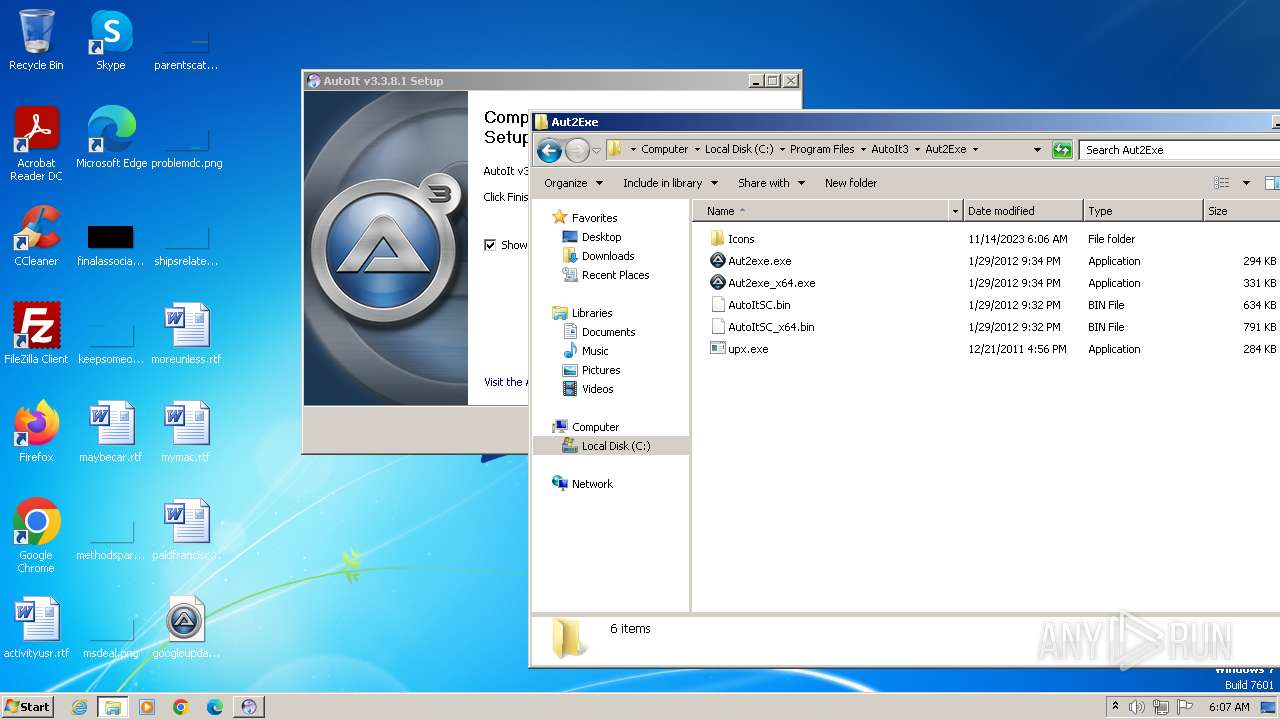Viewport: 1280px width, 720px height.
Task: Open the Pictures library in navigation pane
Action: [601, 370]
